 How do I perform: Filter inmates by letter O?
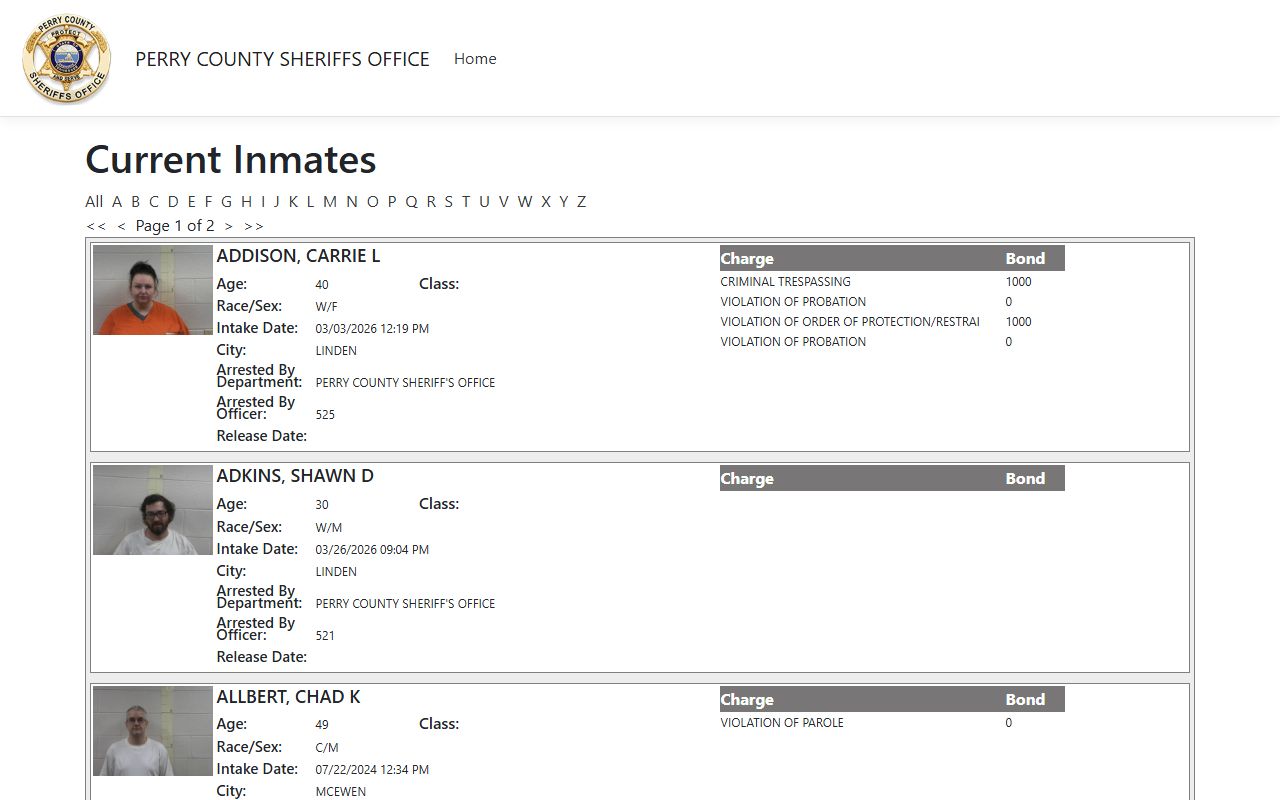coord(373,201)
